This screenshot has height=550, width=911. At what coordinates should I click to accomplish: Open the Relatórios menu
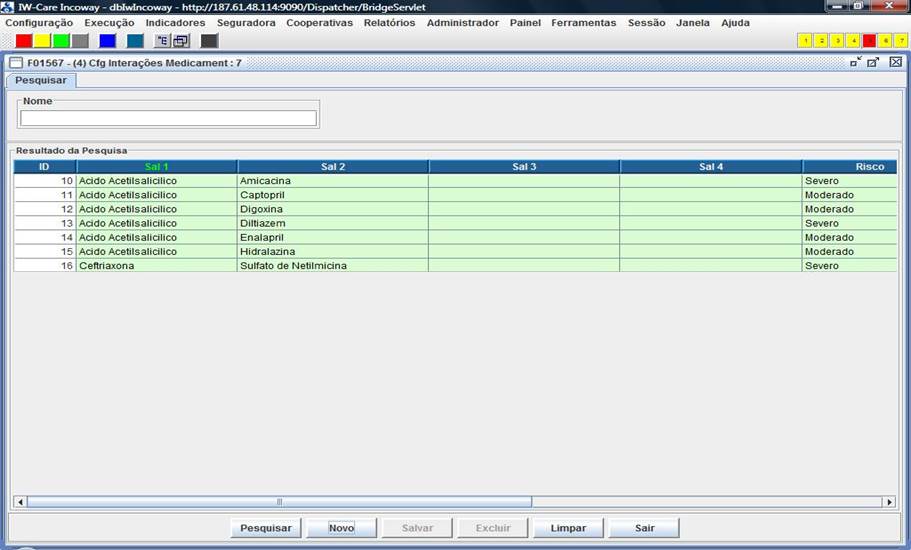tap(390, 22)
